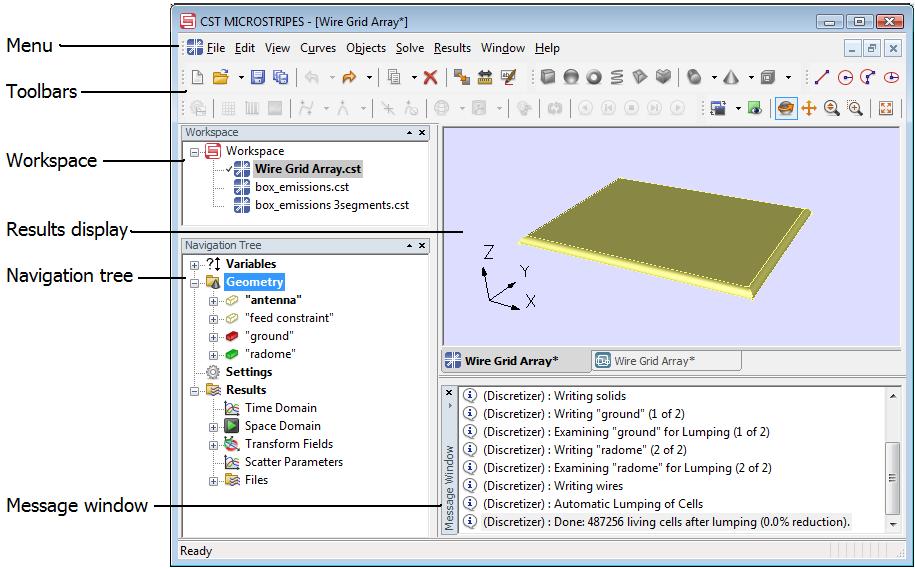Select the ruler measure tool
The width and height of the screenshot is (915, 569).
[x=485, y=77]
